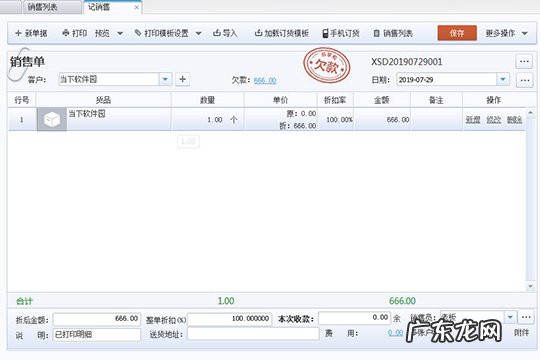Click the 备注 column header
Viewport: 540px width, 360px height.
[x=436, y=100]
